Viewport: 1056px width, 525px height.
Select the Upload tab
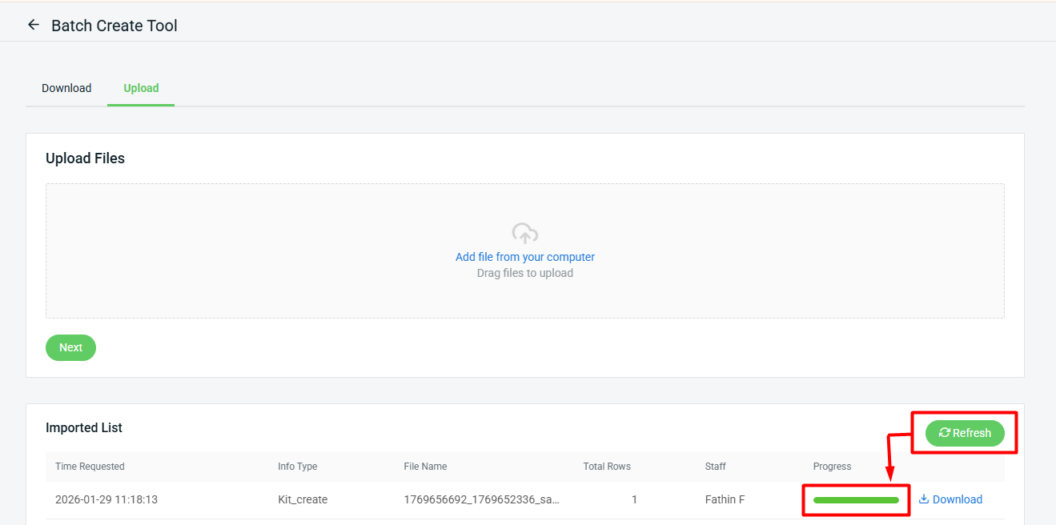(141, 88)
